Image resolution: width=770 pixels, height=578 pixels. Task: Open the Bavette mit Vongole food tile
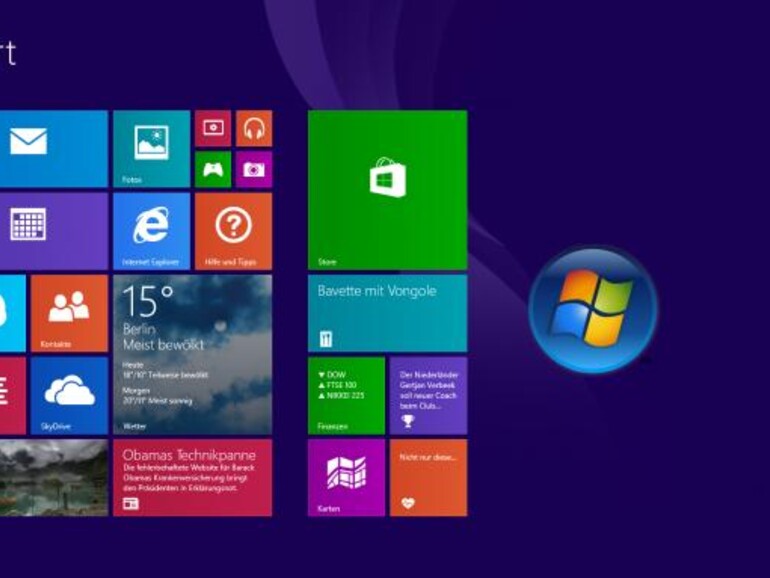point(387,313)
